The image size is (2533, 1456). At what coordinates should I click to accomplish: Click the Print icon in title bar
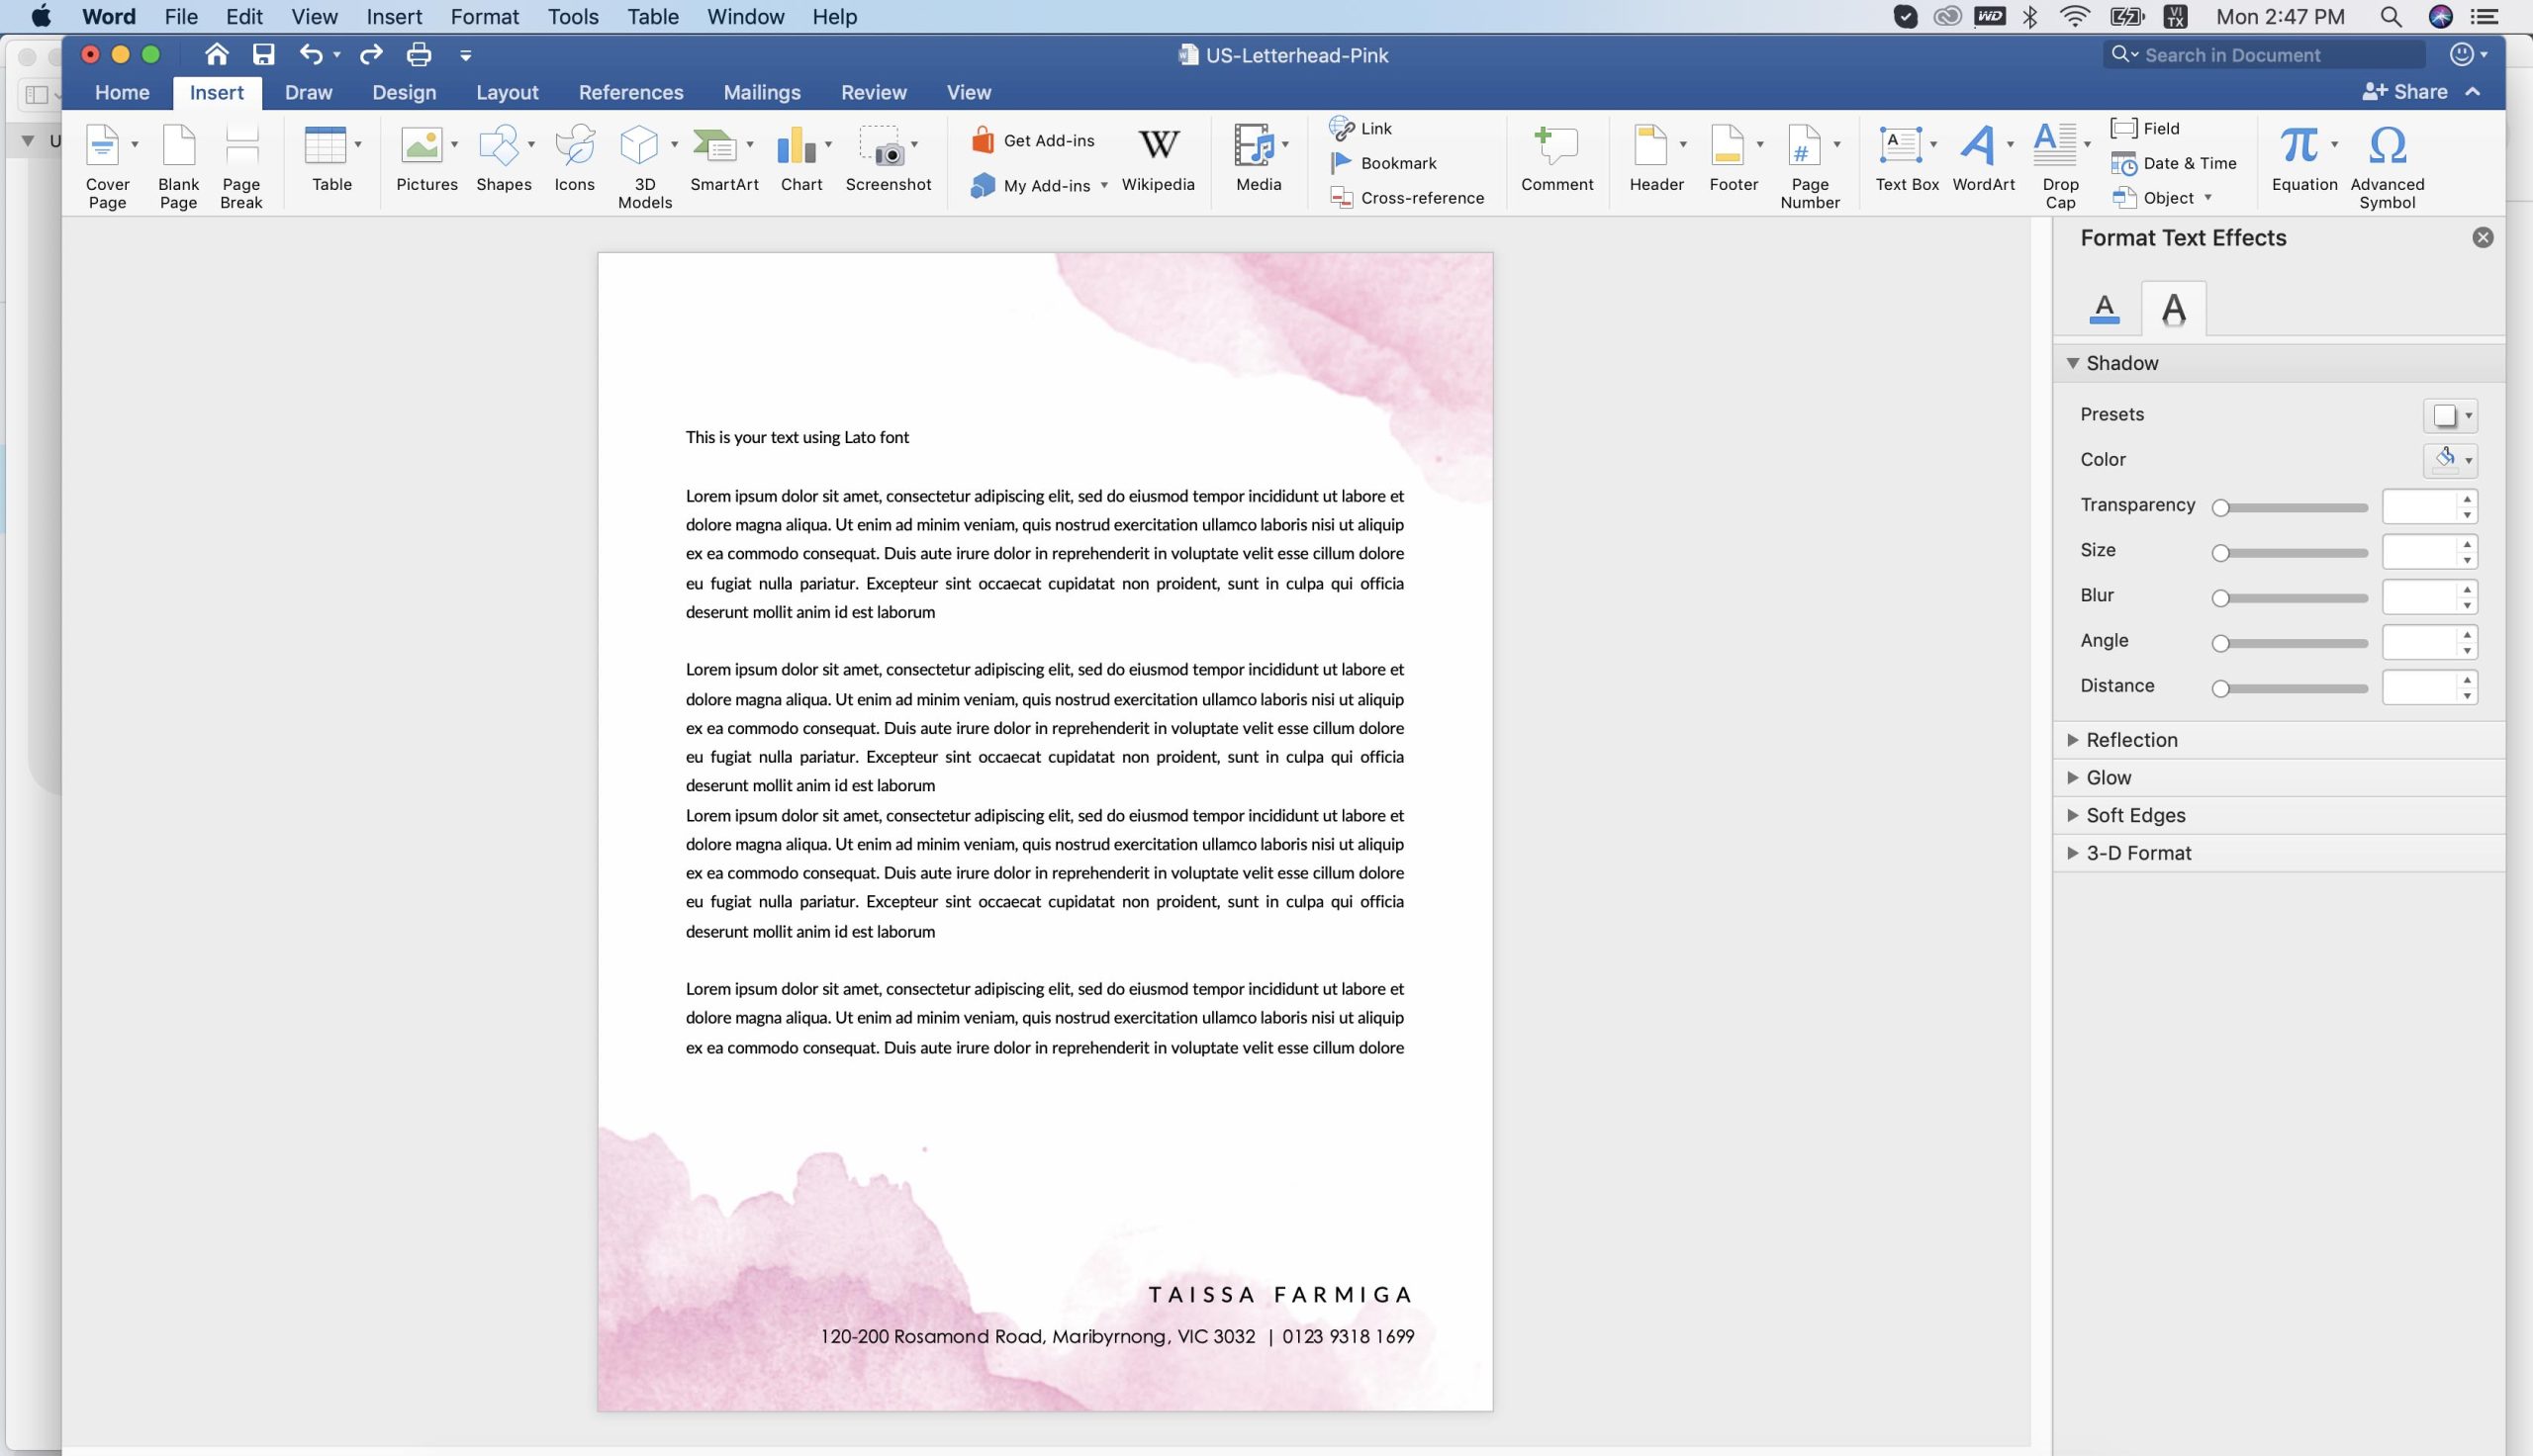pos(419,54)
